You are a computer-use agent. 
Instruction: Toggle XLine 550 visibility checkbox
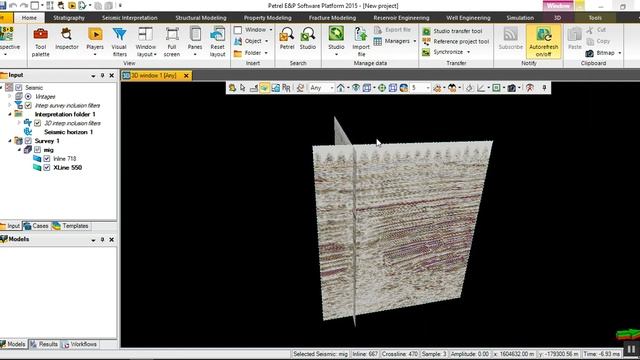[x=47, y=168]
